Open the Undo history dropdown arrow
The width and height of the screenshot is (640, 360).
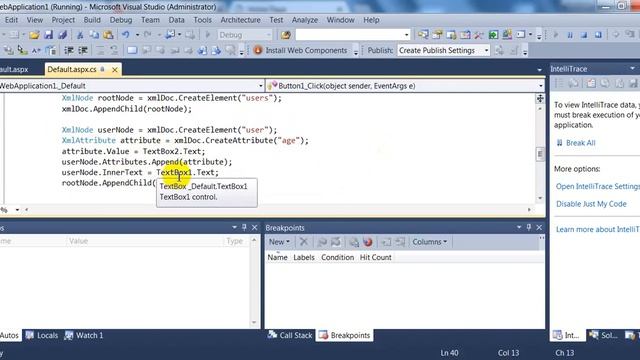coord(137,35)
